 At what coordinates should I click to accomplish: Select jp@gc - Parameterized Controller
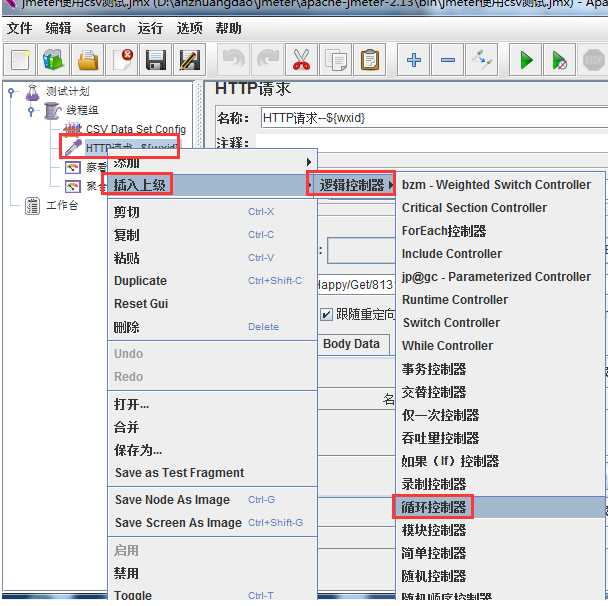pyautogui.click(x=499, y=276)
